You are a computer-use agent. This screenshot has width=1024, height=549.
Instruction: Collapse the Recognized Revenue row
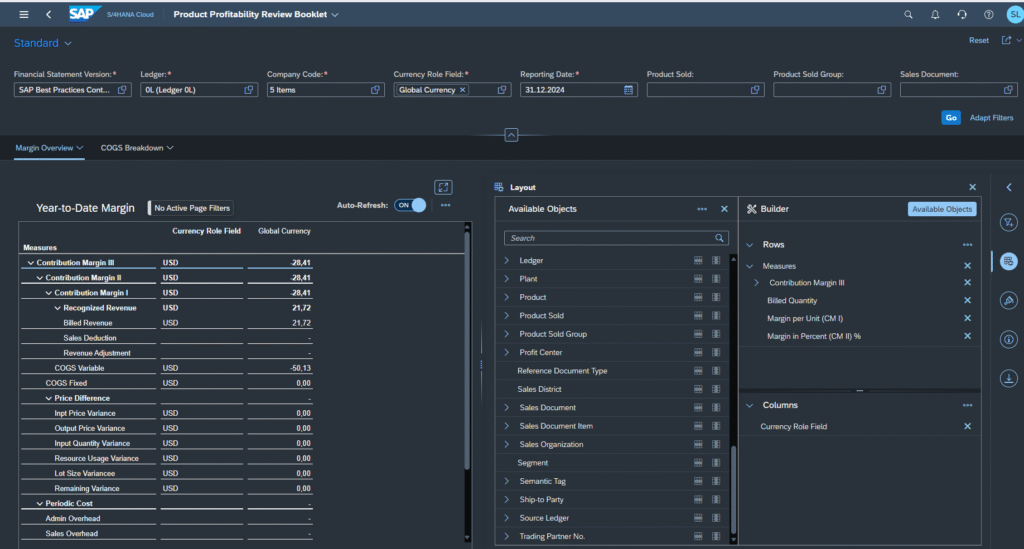[57, 308]
